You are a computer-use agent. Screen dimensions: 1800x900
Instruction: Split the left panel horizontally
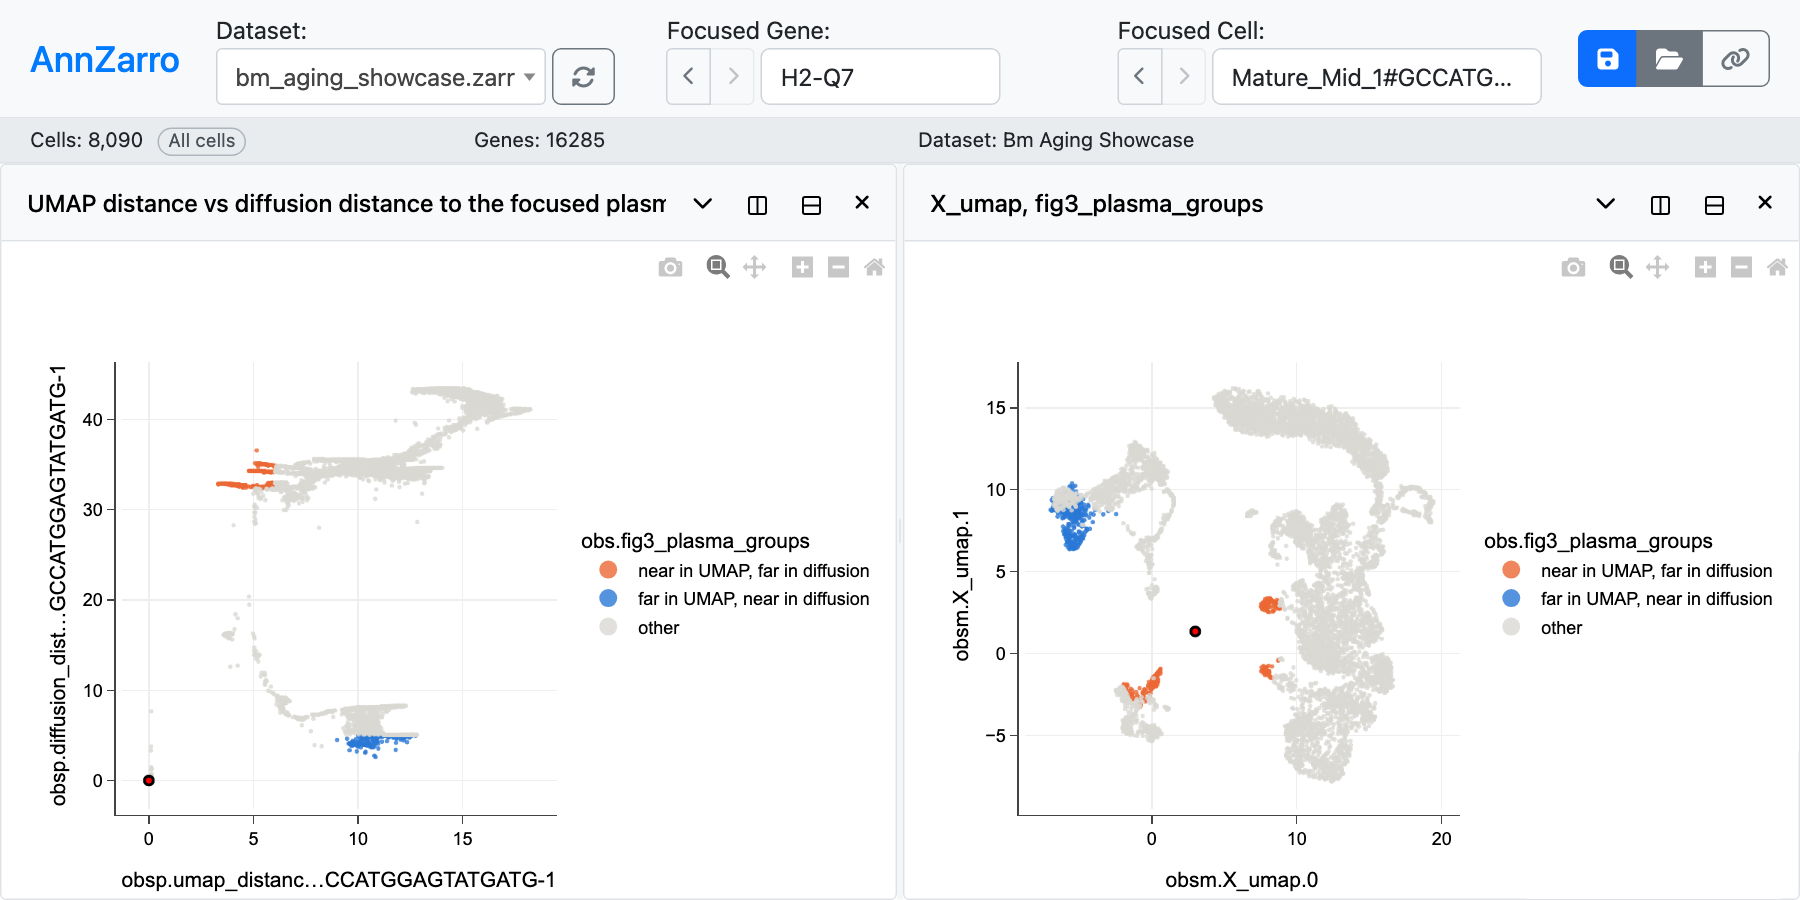click(x=812, y=205)
